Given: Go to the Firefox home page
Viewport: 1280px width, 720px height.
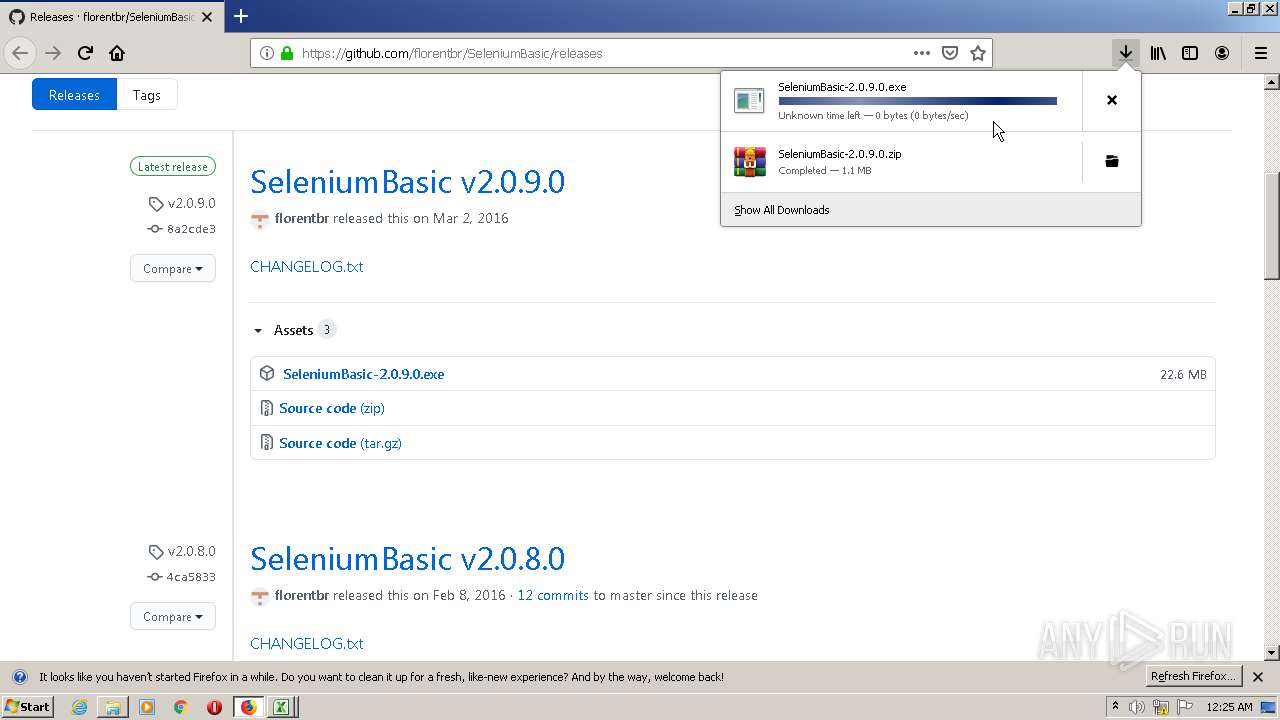Looking at the screenshot, I should pyautogui.click(x=117, y=53).
